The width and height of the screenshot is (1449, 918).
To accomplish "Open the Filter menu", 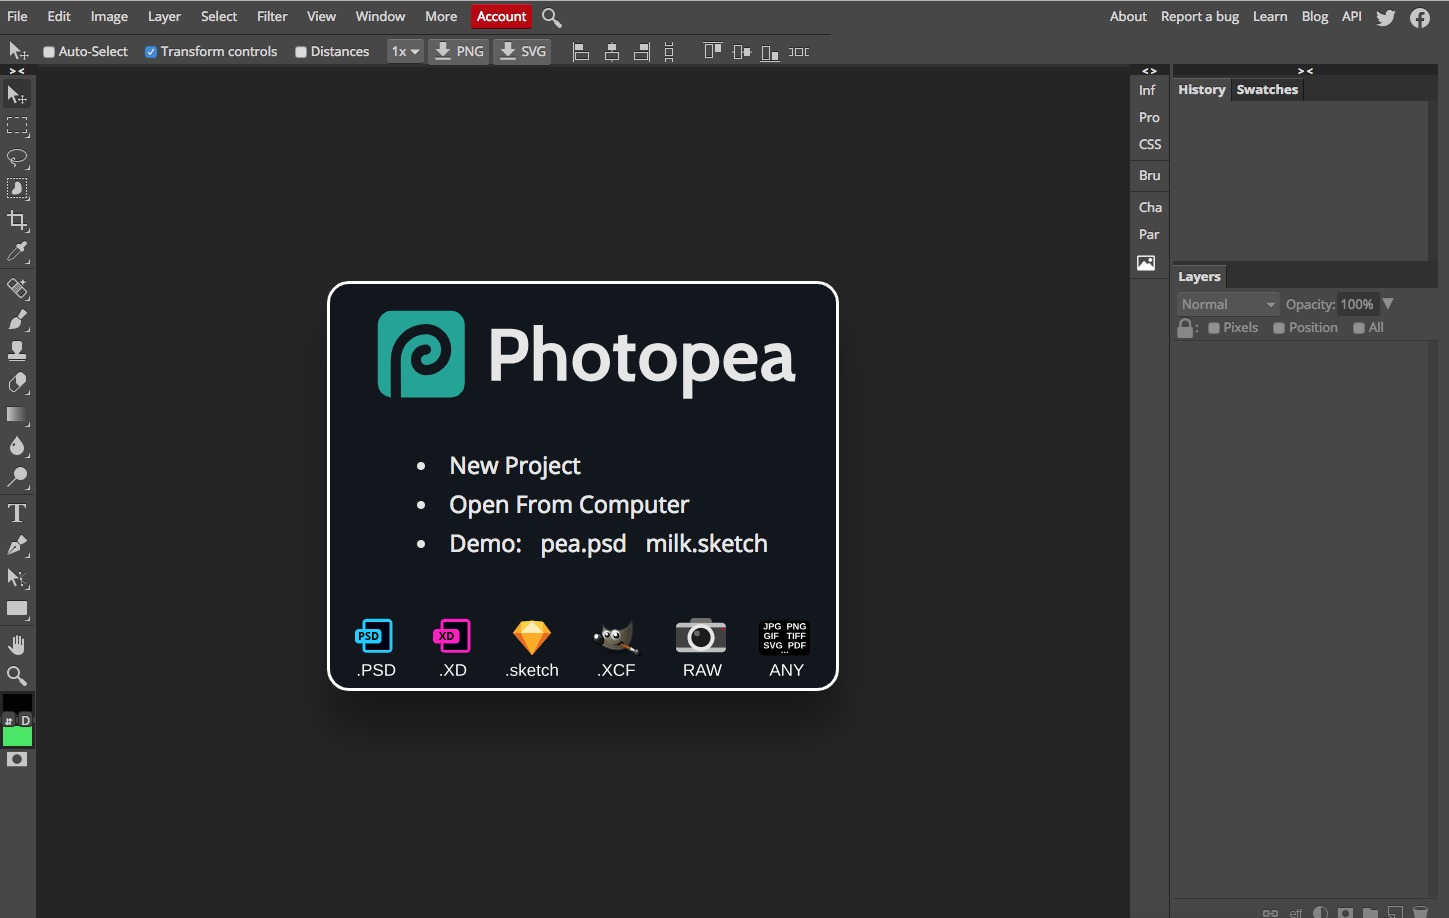I will pyautogui.click(x=272, y=17).
